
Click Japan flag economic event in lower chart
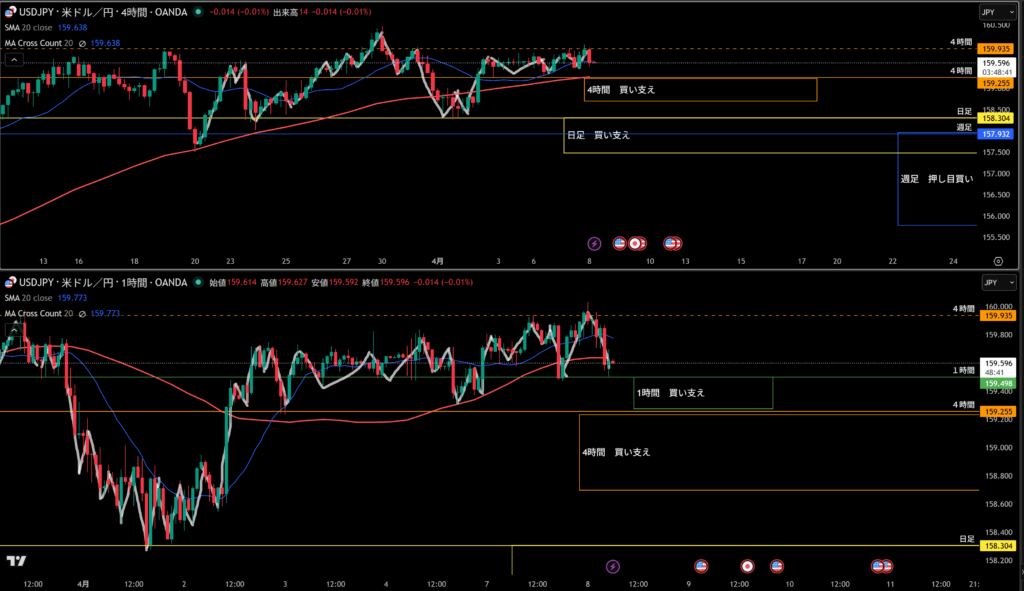746,566
